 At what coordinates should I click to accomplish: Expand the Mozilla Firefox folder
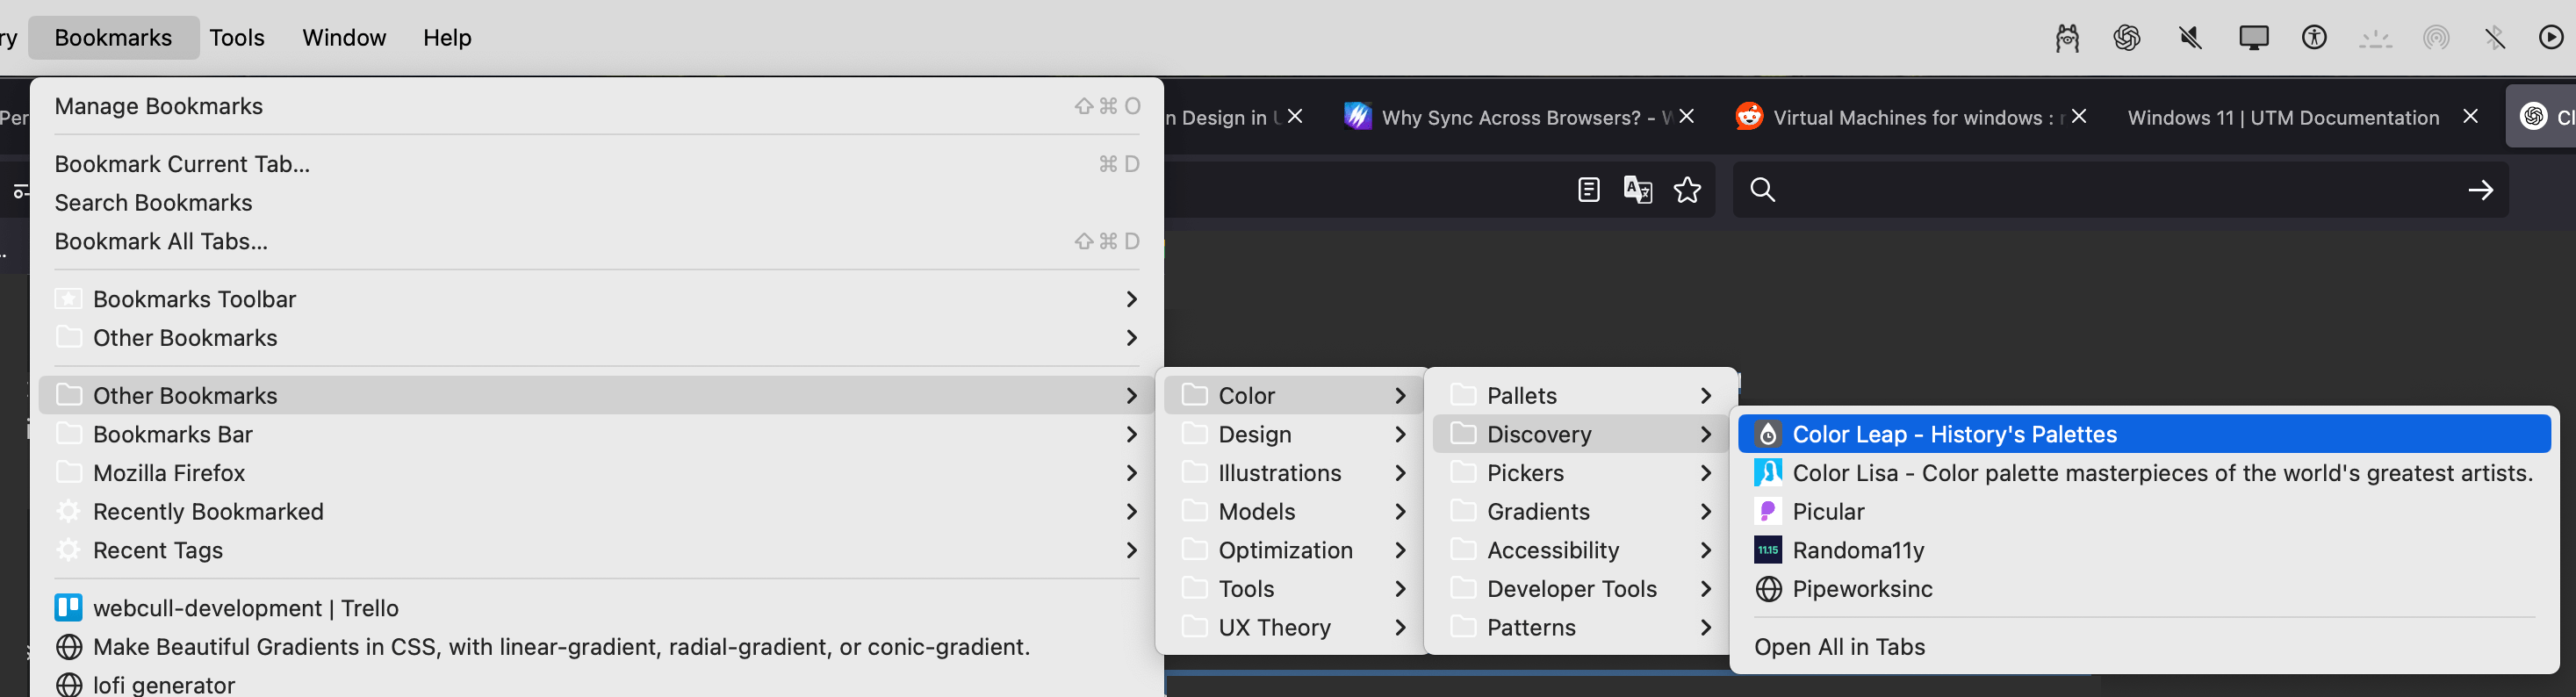(597, 473)
